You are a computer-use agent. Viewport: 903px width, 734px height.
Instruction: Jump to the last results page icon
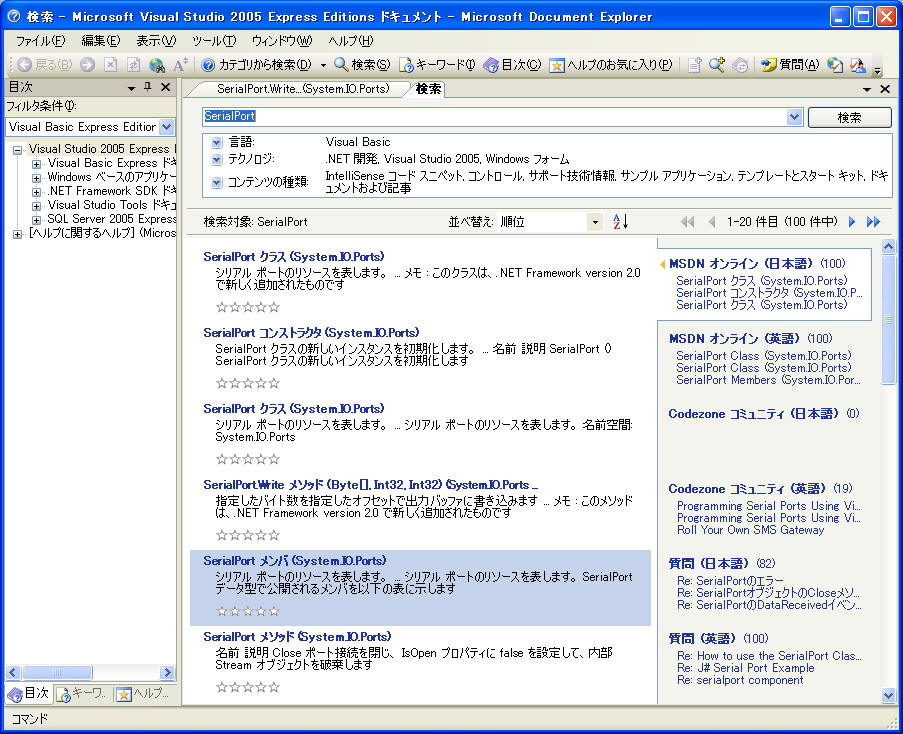tap(874, 222)
